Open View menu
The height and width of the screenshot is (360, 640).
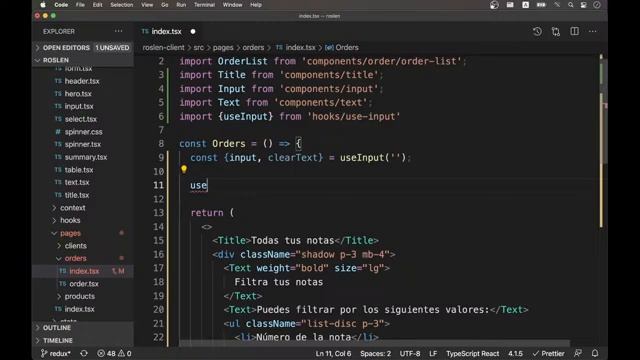tap(147, 5)
